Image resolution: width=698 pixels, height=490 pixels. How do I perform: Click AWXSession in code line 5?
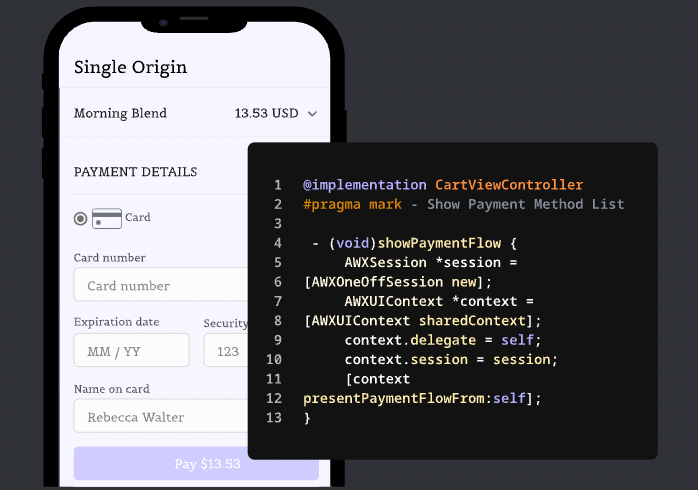[386, 263]
